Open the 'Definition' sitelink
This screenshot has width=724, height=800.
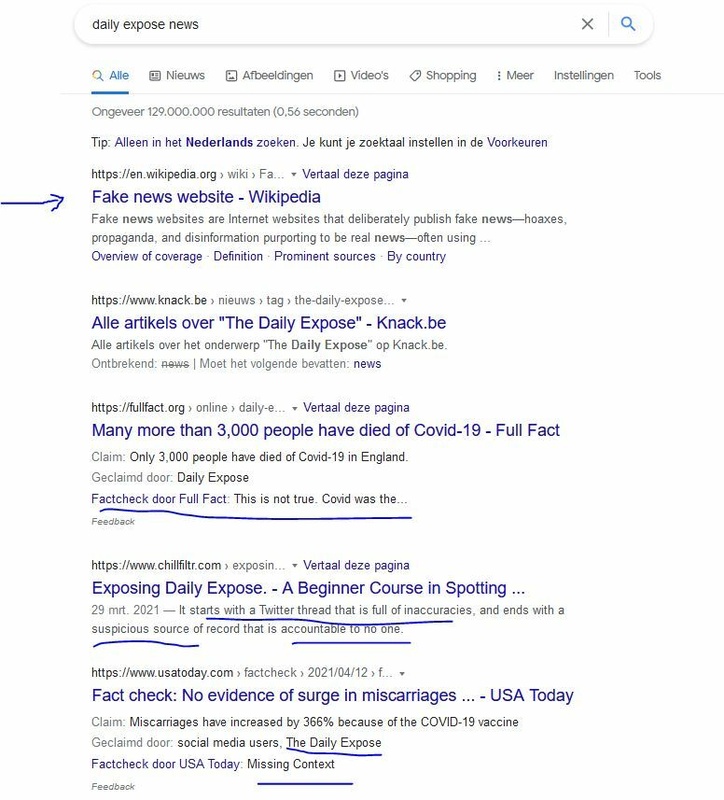238,256
